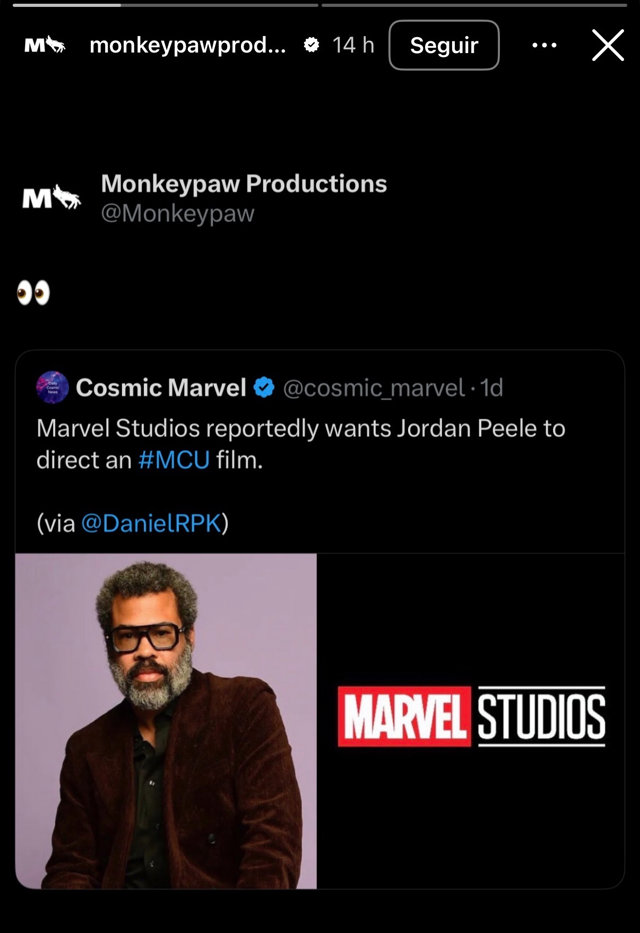
Task: Close the story with the X
Action: (x=607, y=45)
